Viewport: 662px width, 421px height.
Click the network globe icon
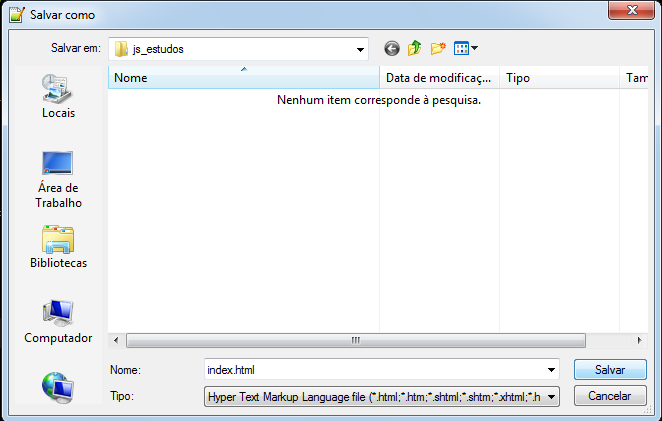[x=58, y=385]
